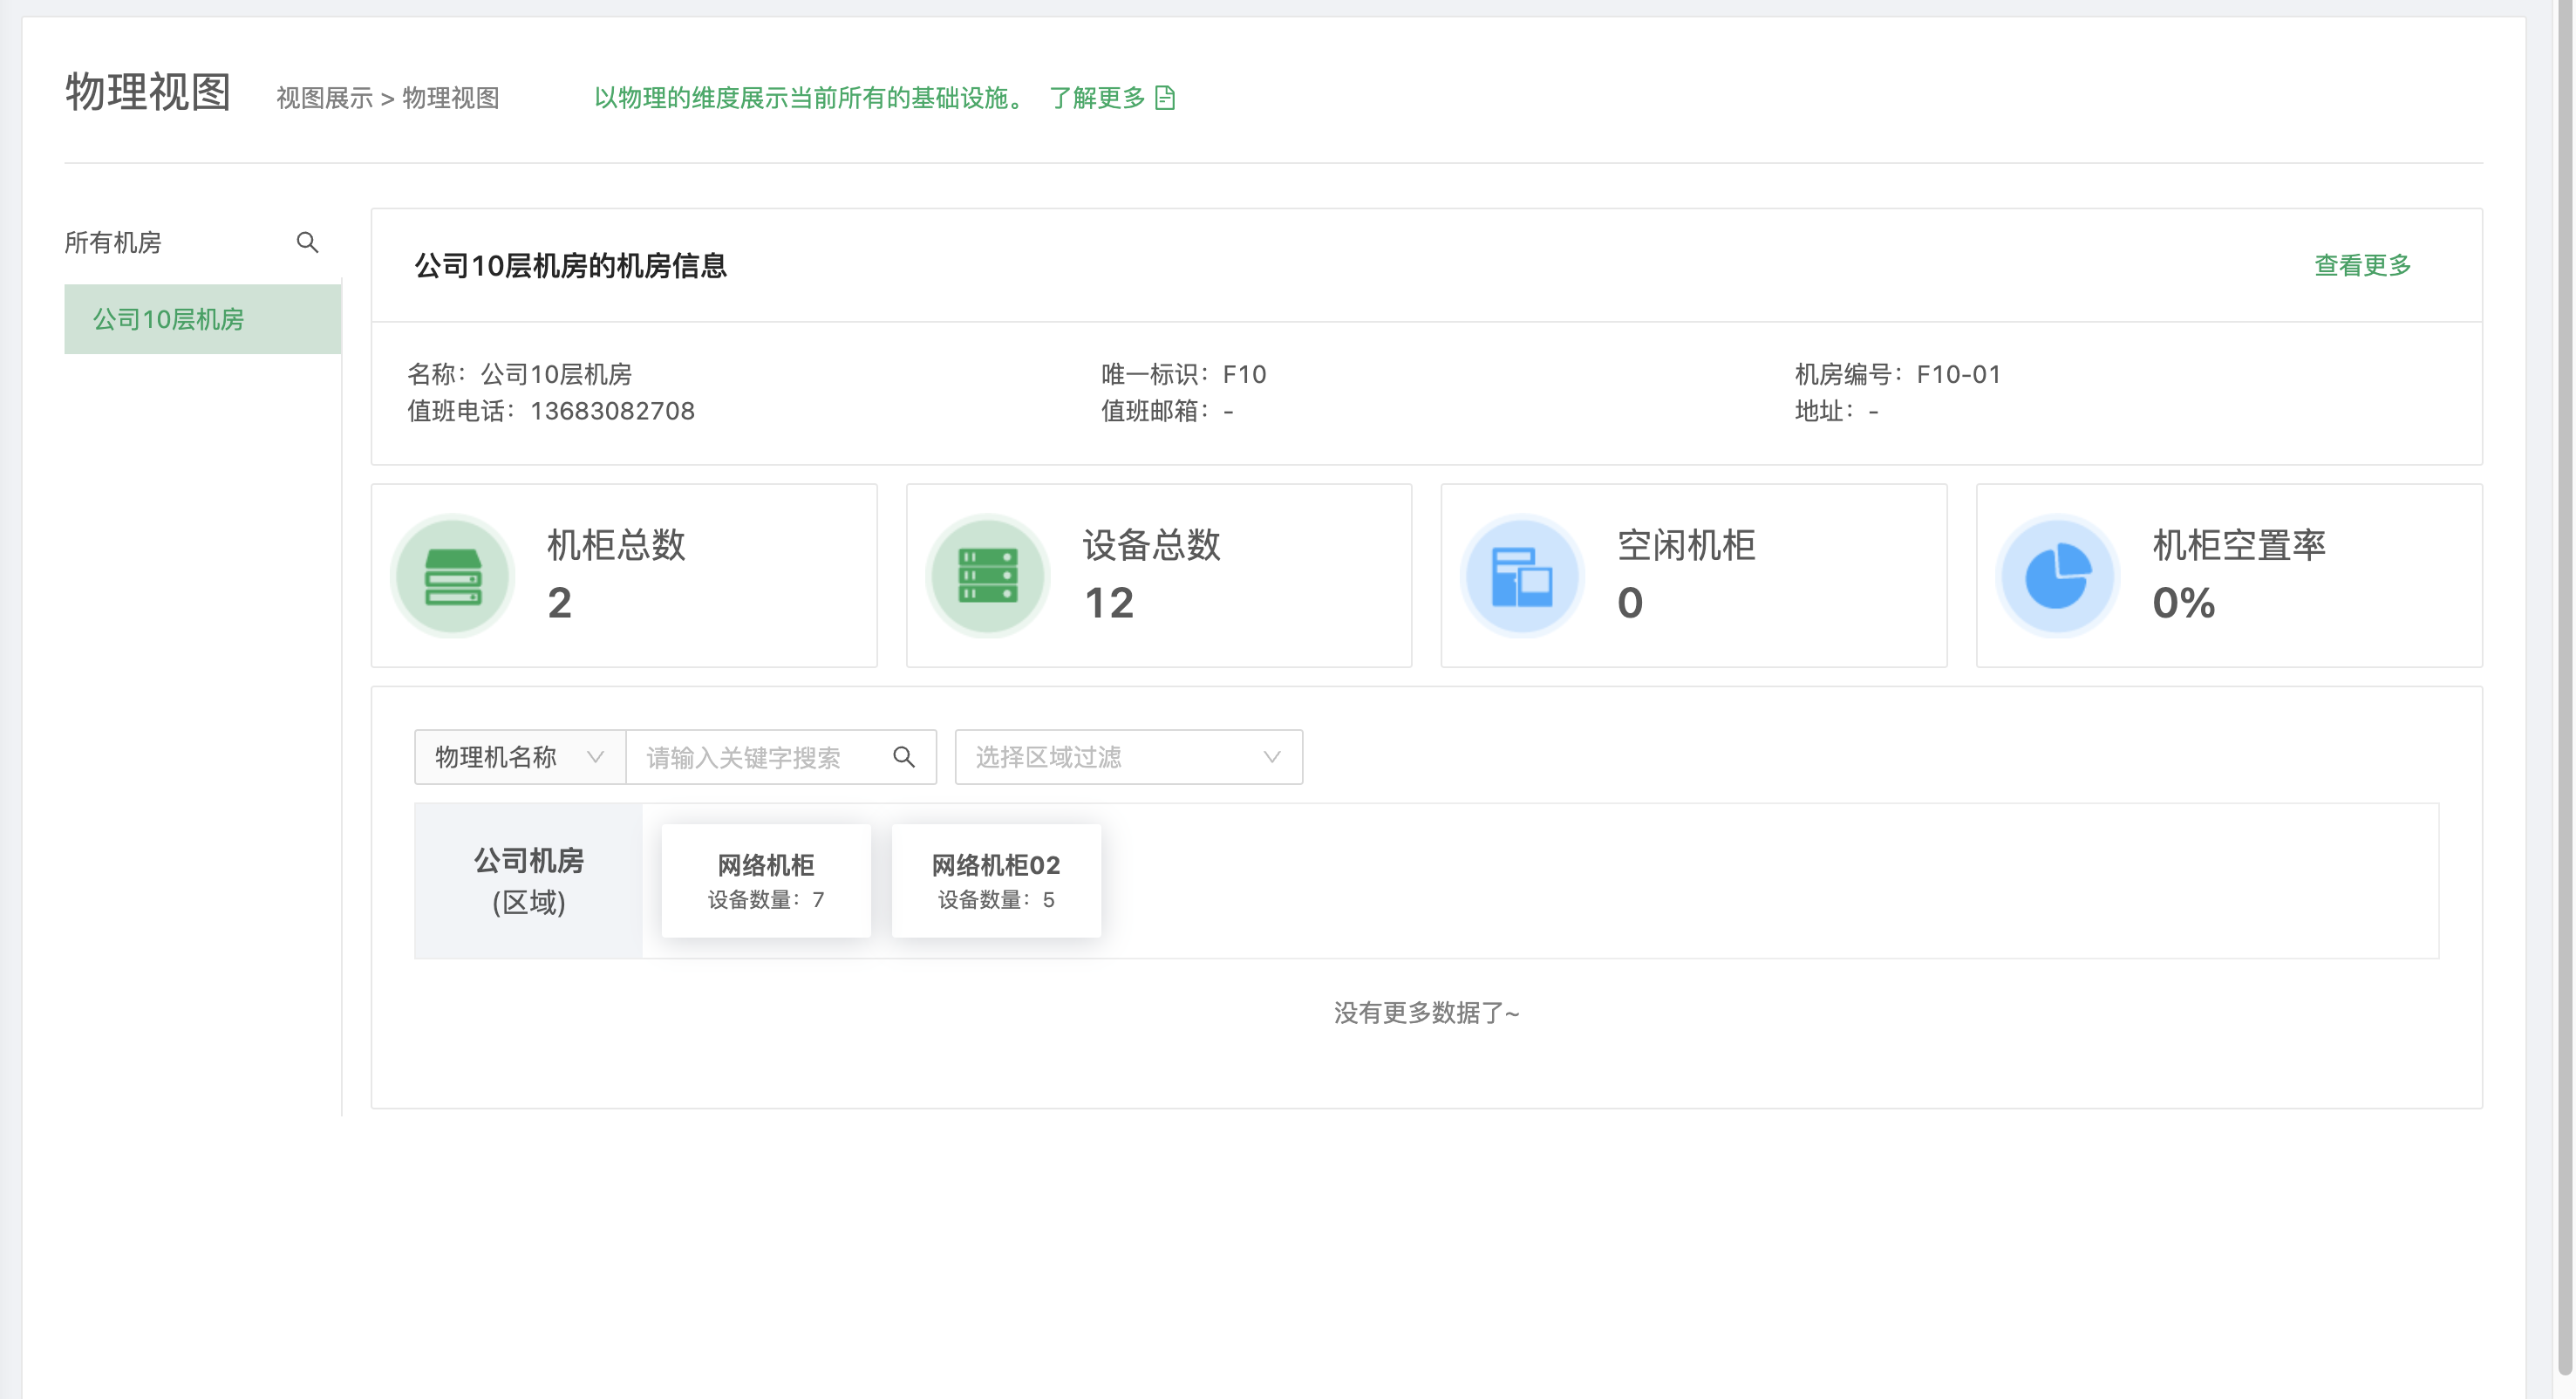Open the 网络机柜02 cabinet card

tap(996, 880)
